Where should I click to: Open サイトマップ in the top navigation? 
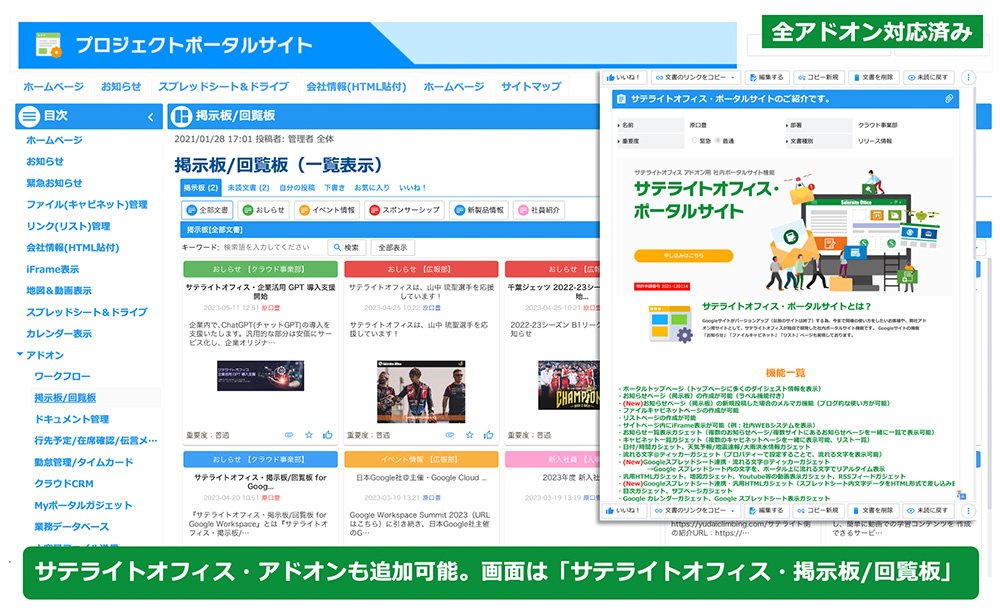pos(531,86)
